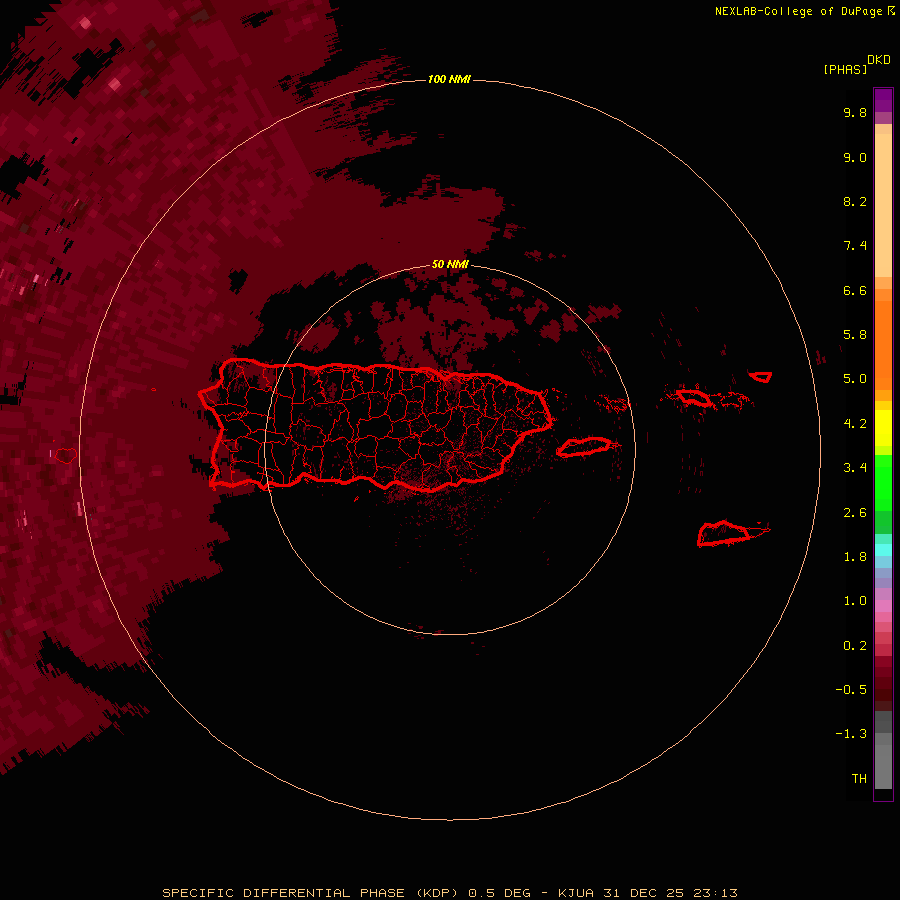This screenshot has width=900, height=900.
Task: Pick the bright green band of color bar
Action: [x=883, y=483]
